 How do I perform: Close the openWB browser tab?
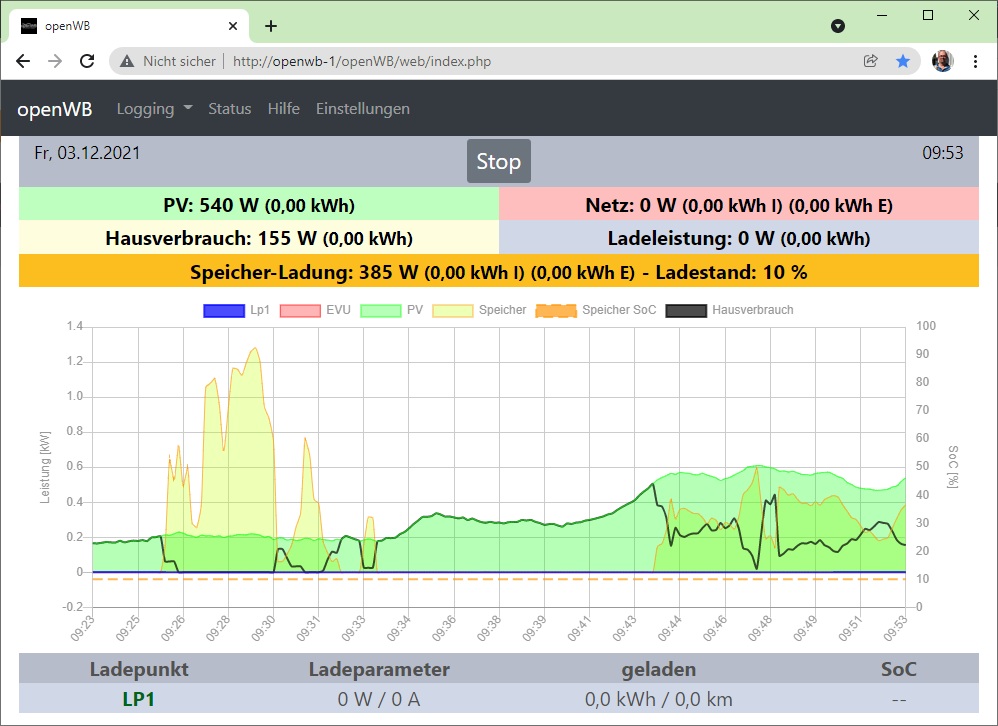point(232,26)
